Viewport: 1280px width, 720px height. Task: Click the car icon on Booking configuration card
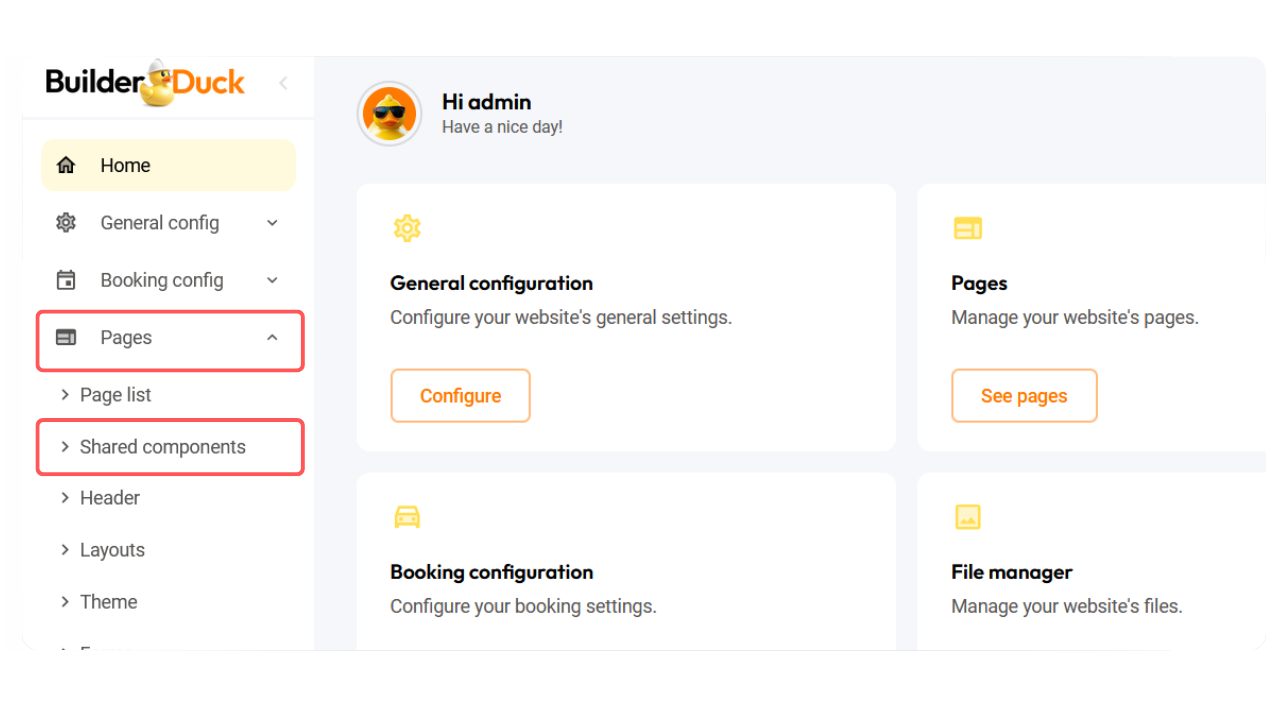click(x=407, y=517)
